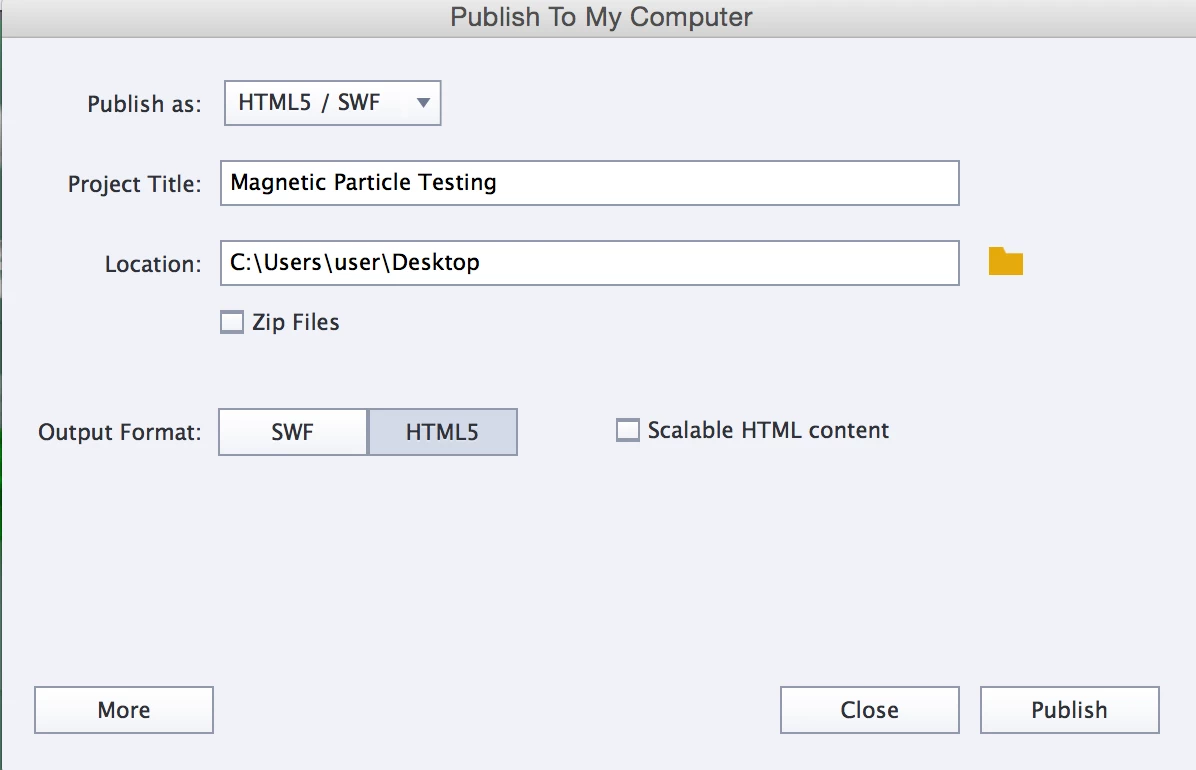Select SWF output format
The height and width of the screenshot is (770, 1196).
[293, 432]
